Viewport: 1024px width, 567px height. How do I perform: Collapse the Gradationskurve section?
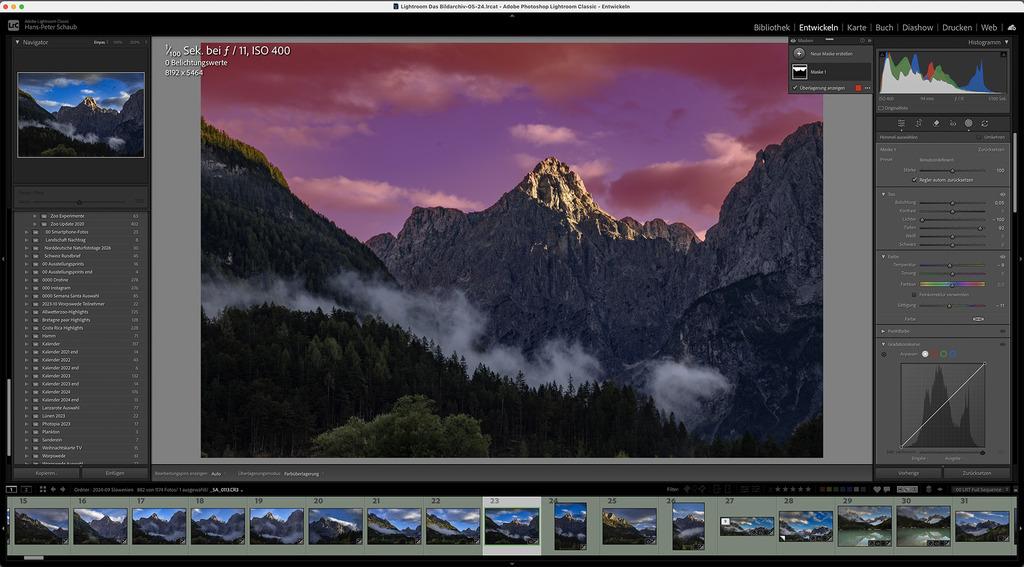tap(883, 343)
